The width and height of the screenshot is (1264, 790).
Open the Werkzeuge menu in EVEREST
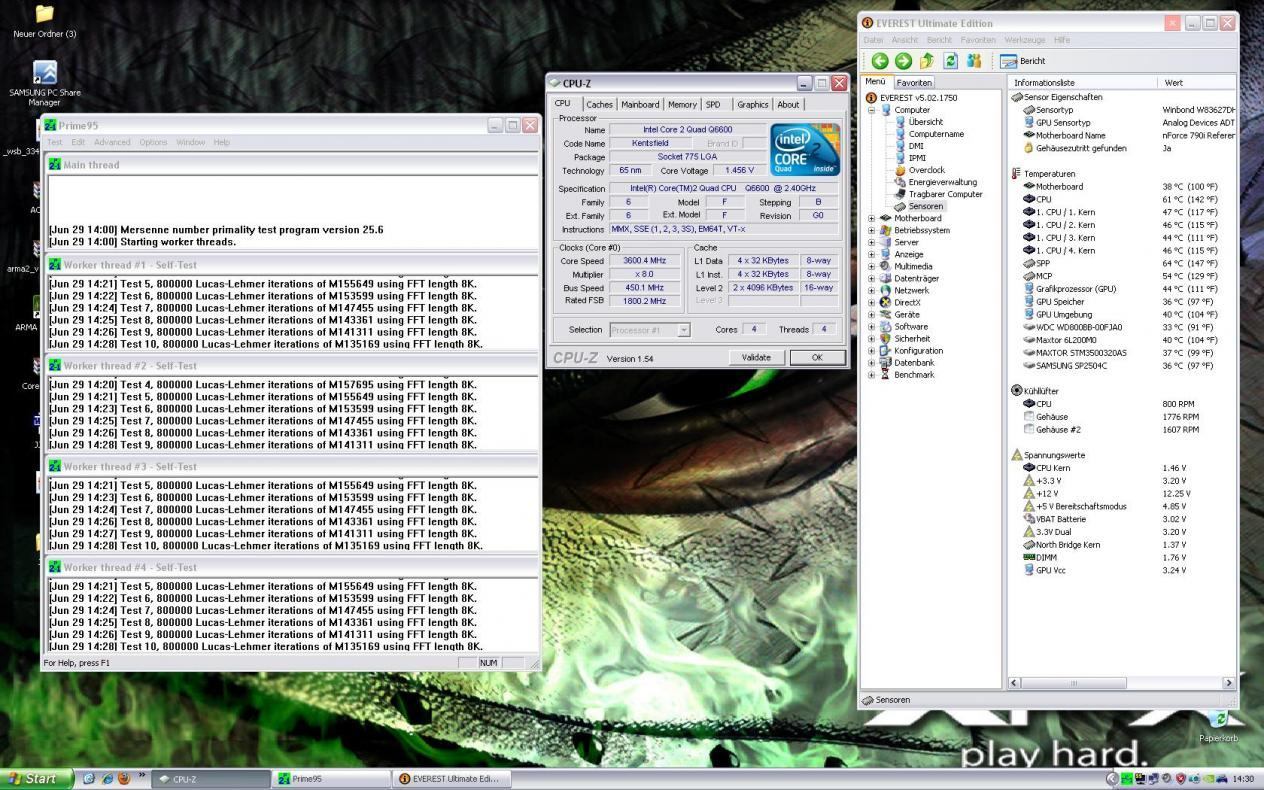(x=1025, y=40)
